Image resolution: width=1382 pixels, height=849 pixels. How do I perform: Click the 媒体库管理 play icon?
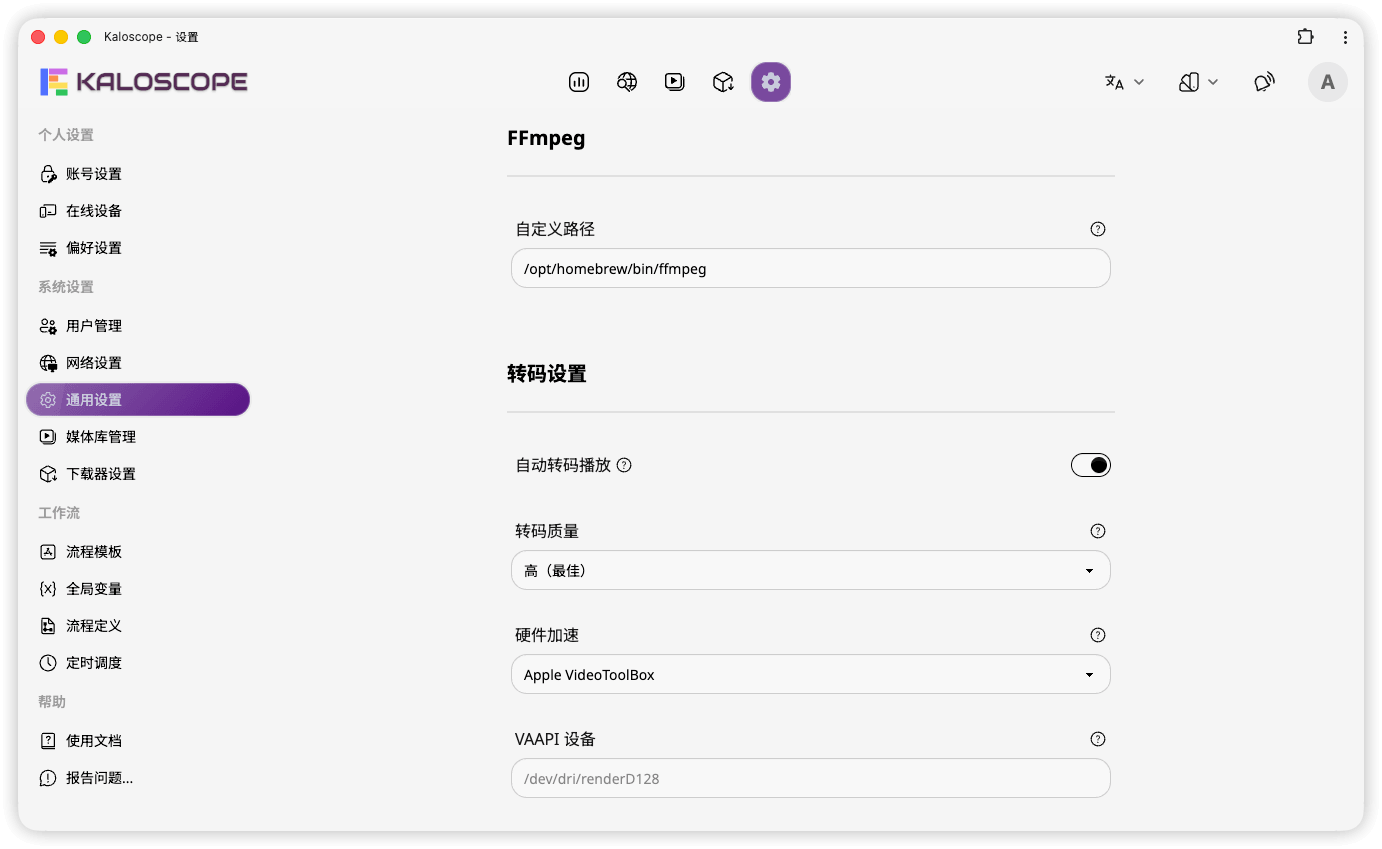click(x=48, y=437)
